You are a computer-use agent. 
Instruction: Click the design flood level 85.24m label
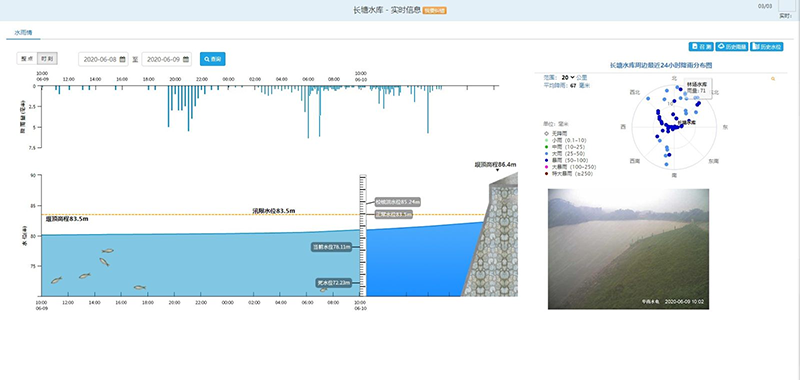pyautogui.click(x=397, y=202)
